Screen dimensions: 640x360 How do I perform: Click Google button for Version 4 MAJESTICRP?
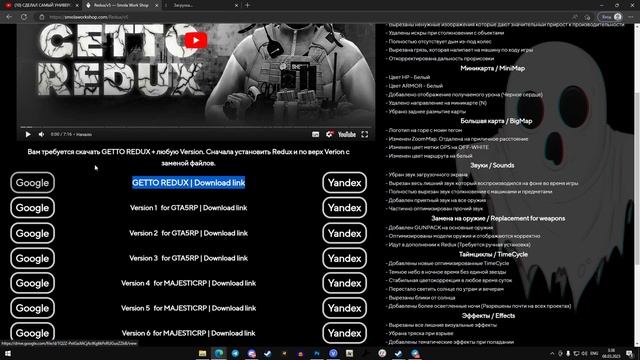pos(33,283)
